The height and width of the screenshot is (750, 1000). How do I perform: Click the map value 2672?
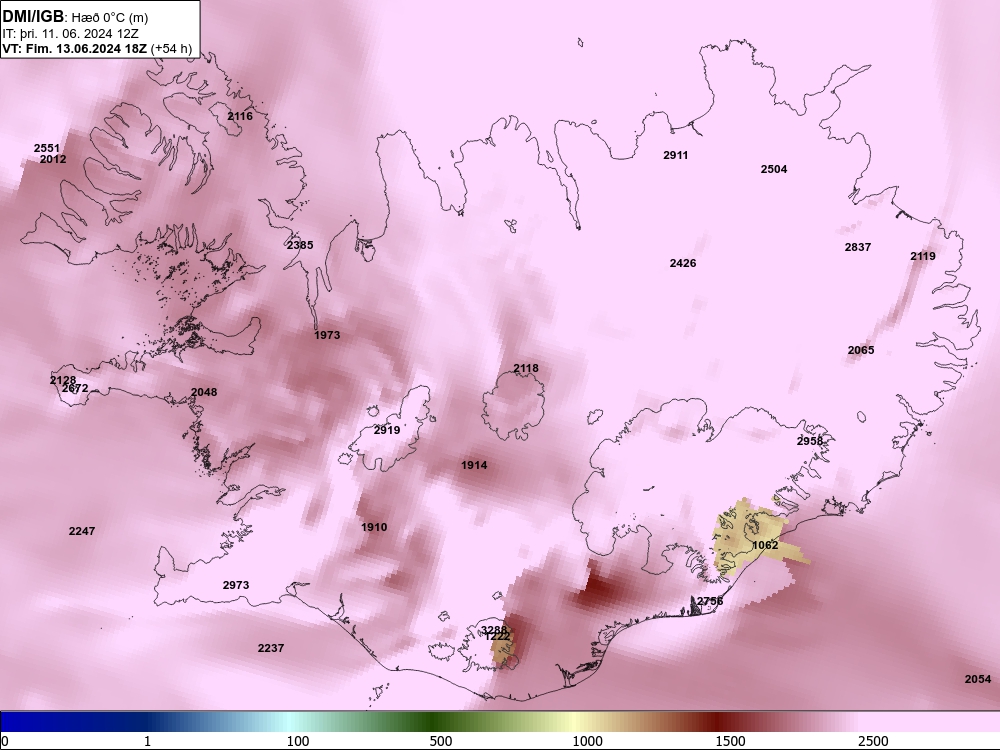(x=75, y=388)
